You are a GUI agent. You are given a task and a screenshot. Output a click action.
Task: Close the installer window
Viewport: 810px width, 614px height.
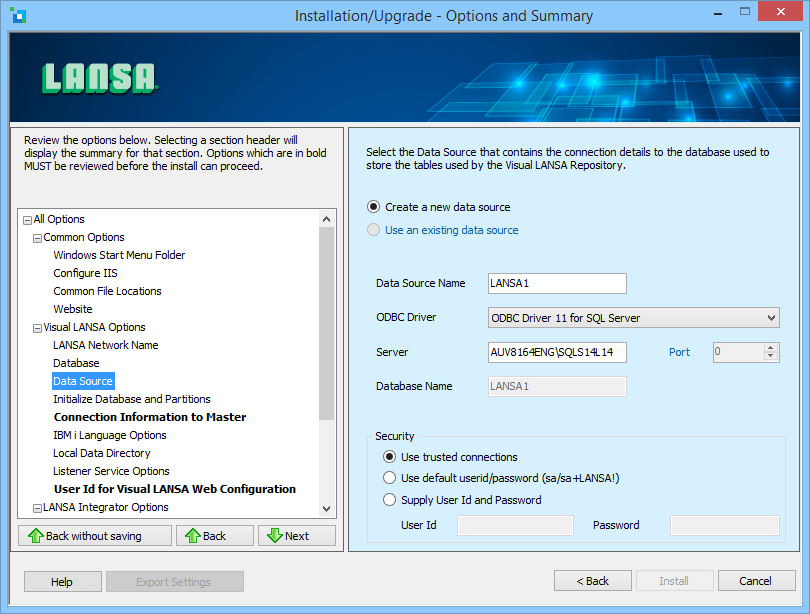tap(781, 11)
